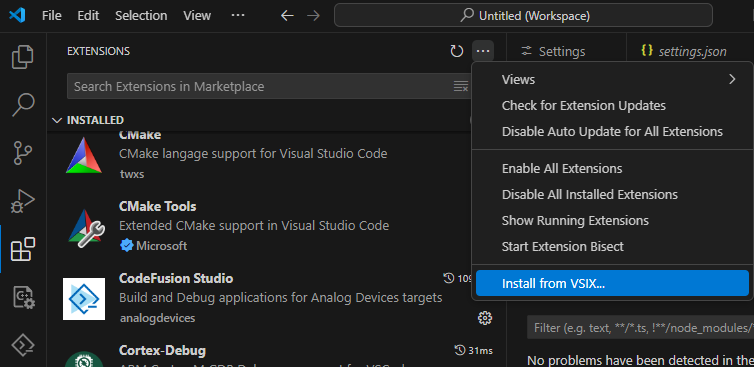Open the Explorer view in activity bar
754x367 pixels.
point(23,57)
